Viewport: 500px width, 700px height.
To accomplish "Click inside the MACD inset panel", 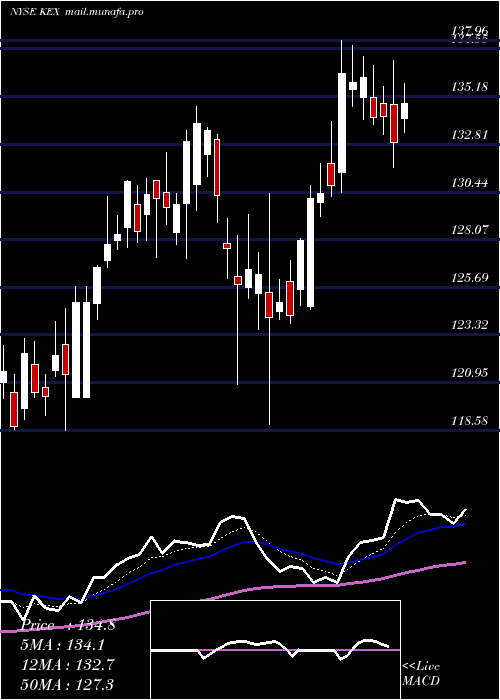I will (275, 650).
